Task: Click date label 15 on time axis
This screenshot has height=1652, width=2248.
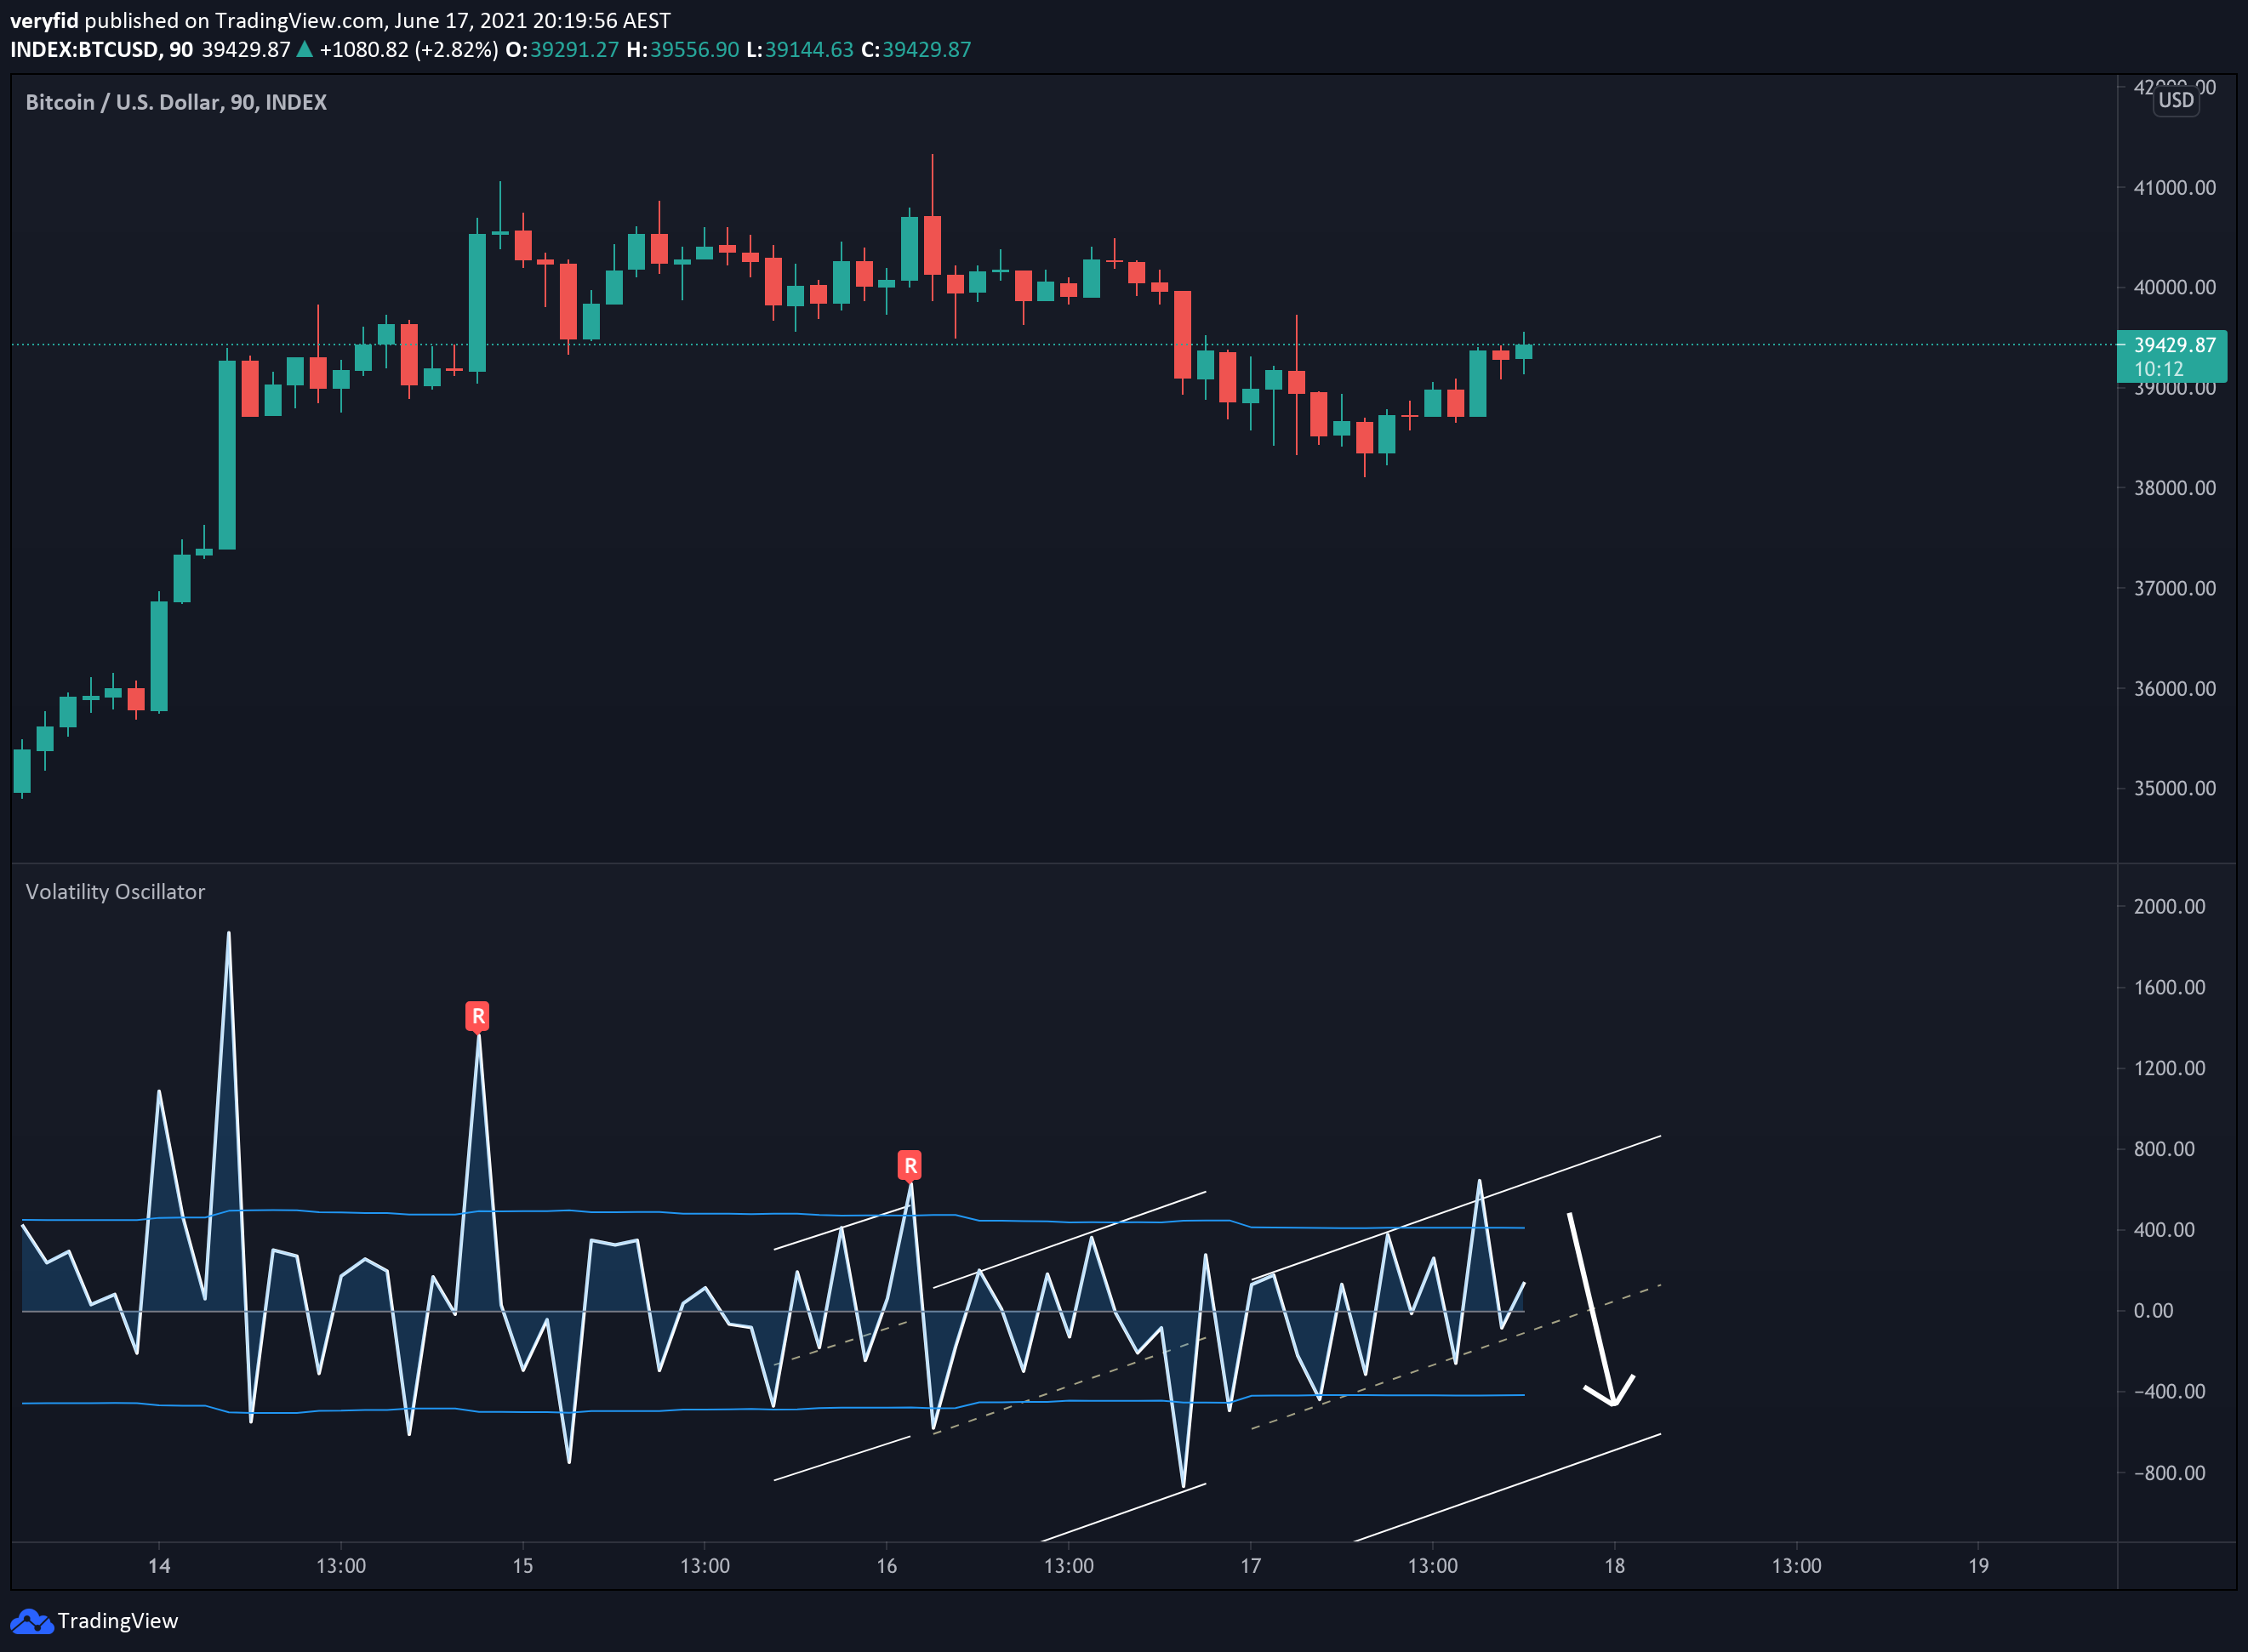Action: pyautogui.click(x=523, y=1566)
